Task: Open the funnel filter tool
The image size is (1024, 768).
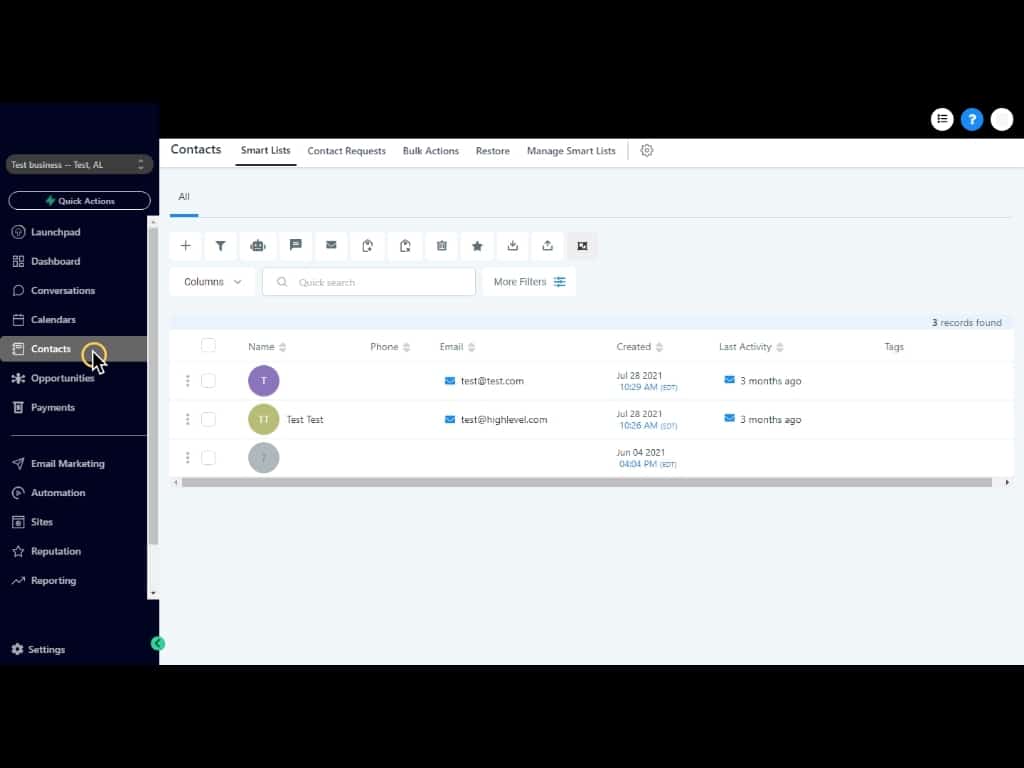Action: pos(221,246)
